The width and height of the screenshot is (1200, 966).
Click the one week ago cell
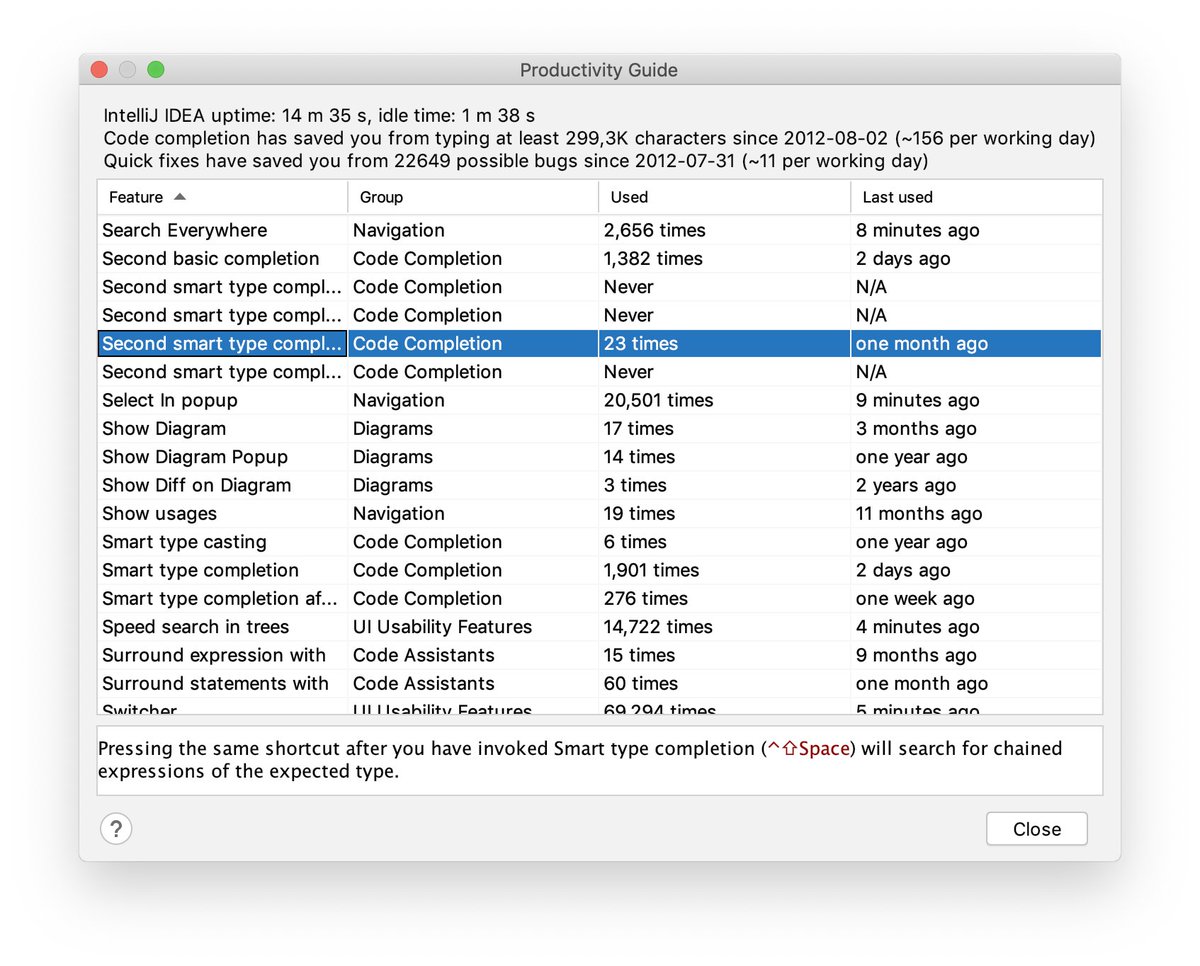click(976, 598)
